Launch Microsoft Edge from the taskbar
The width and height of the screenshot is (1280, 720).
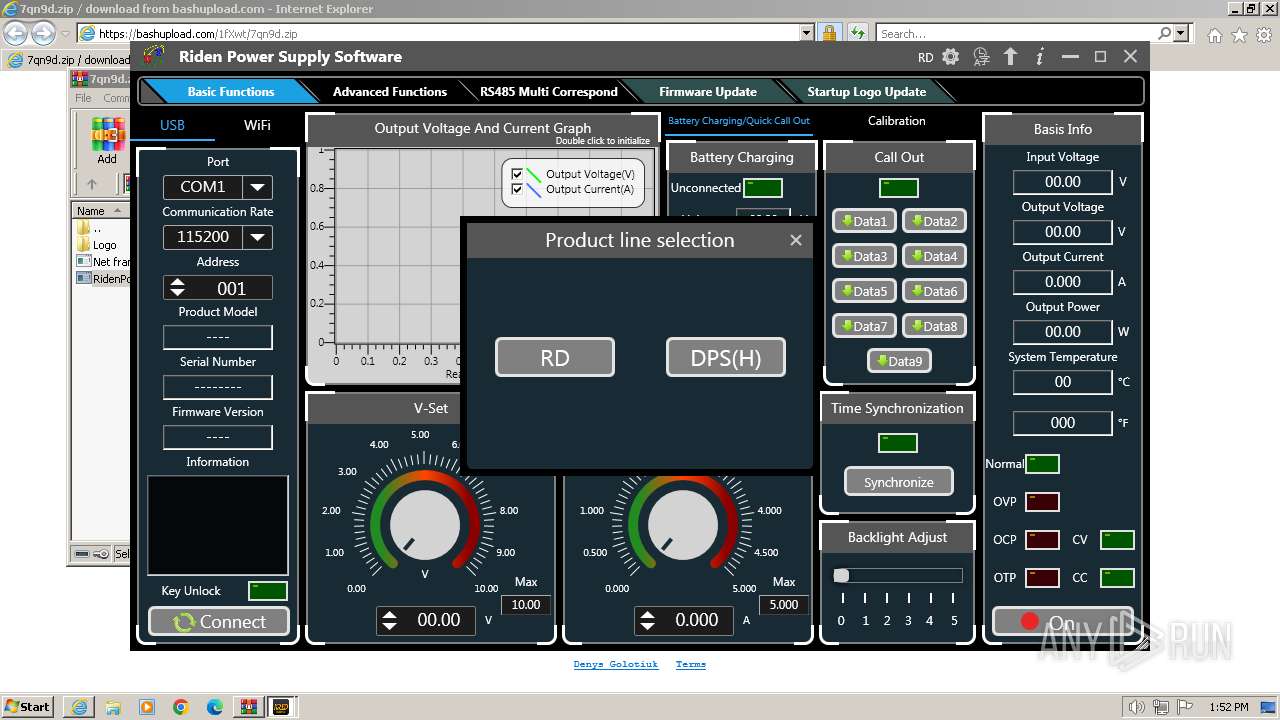click(214, 707)
